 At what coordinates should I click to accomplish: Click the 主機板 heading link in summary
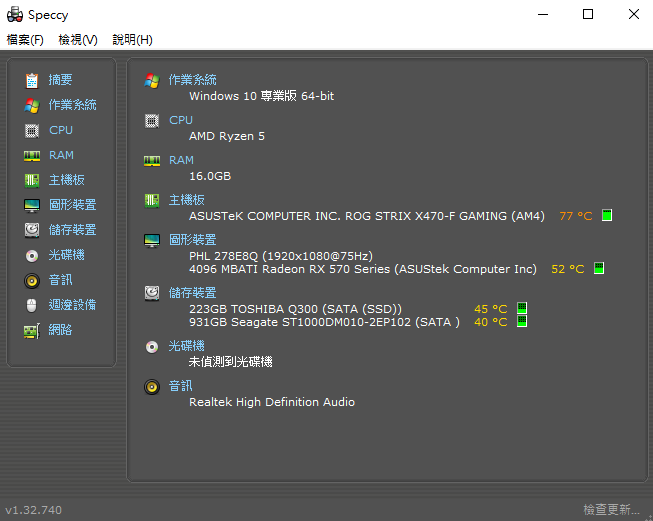[187, 200]
